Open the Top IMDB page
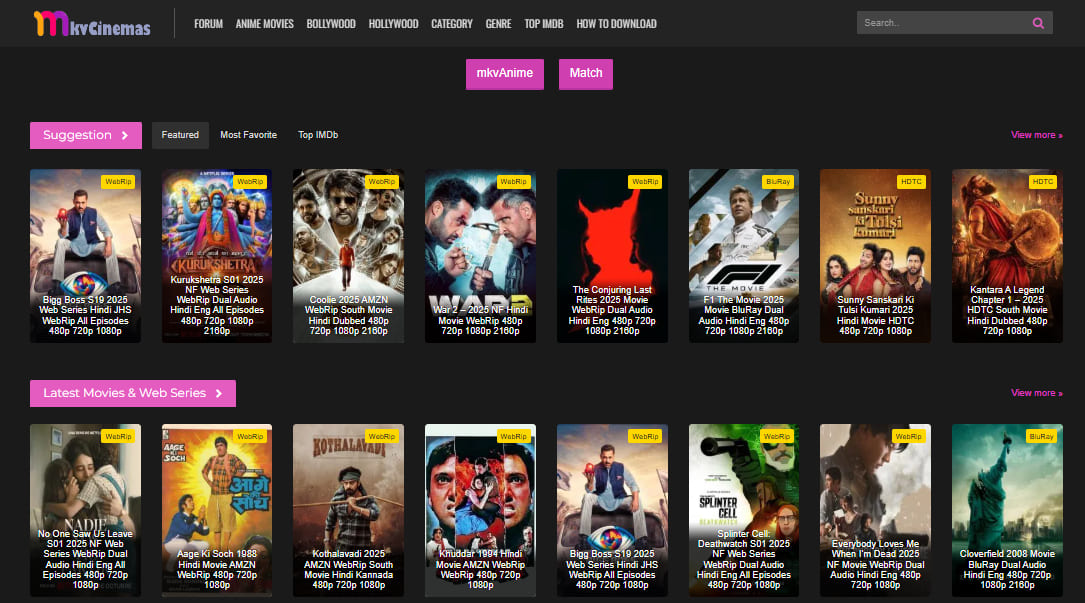This screenshot has height=603, width=1085. pos(544,24)
